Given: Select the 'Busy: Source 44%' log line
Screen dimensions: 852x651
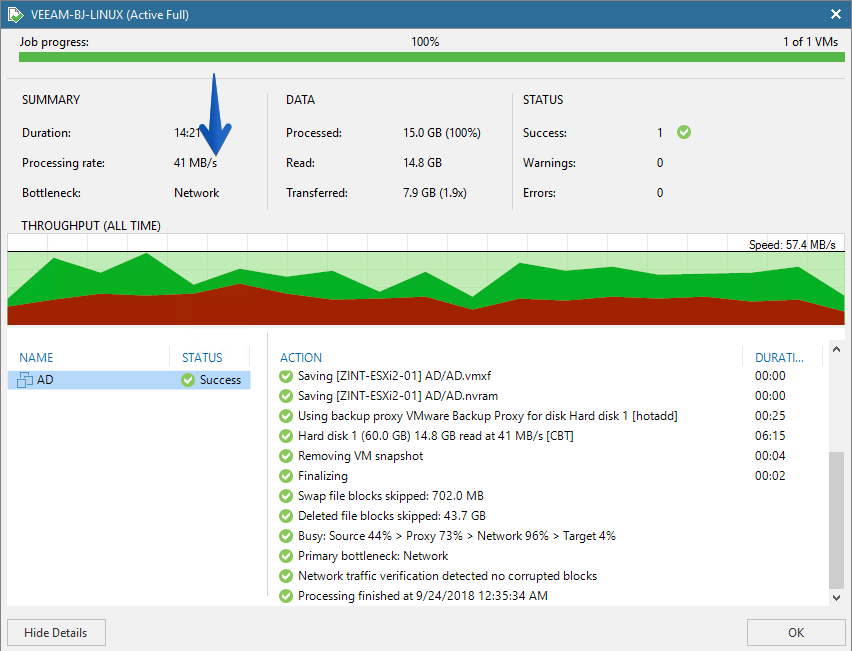Looking at the screenshot, I should 456,536.
